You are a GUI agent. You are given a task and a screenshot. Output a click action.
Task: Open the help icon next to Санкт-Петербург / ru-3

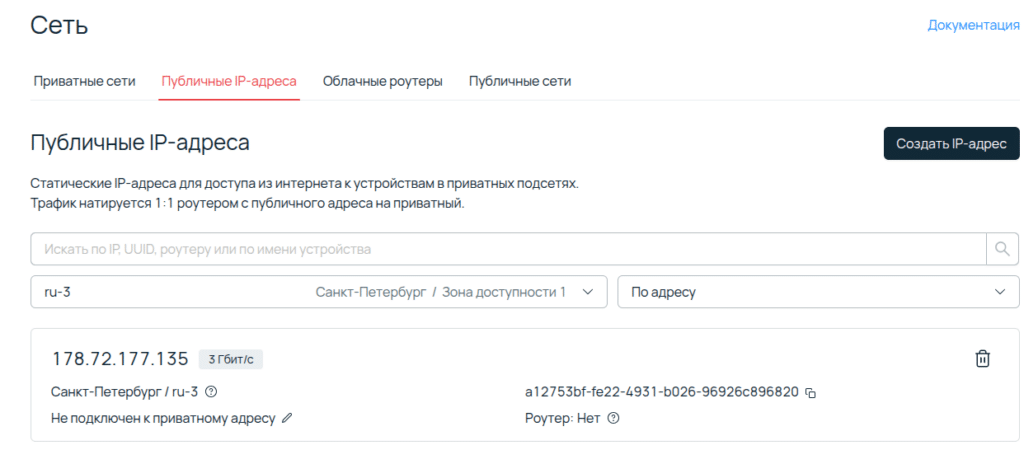[x=211, y=392]
